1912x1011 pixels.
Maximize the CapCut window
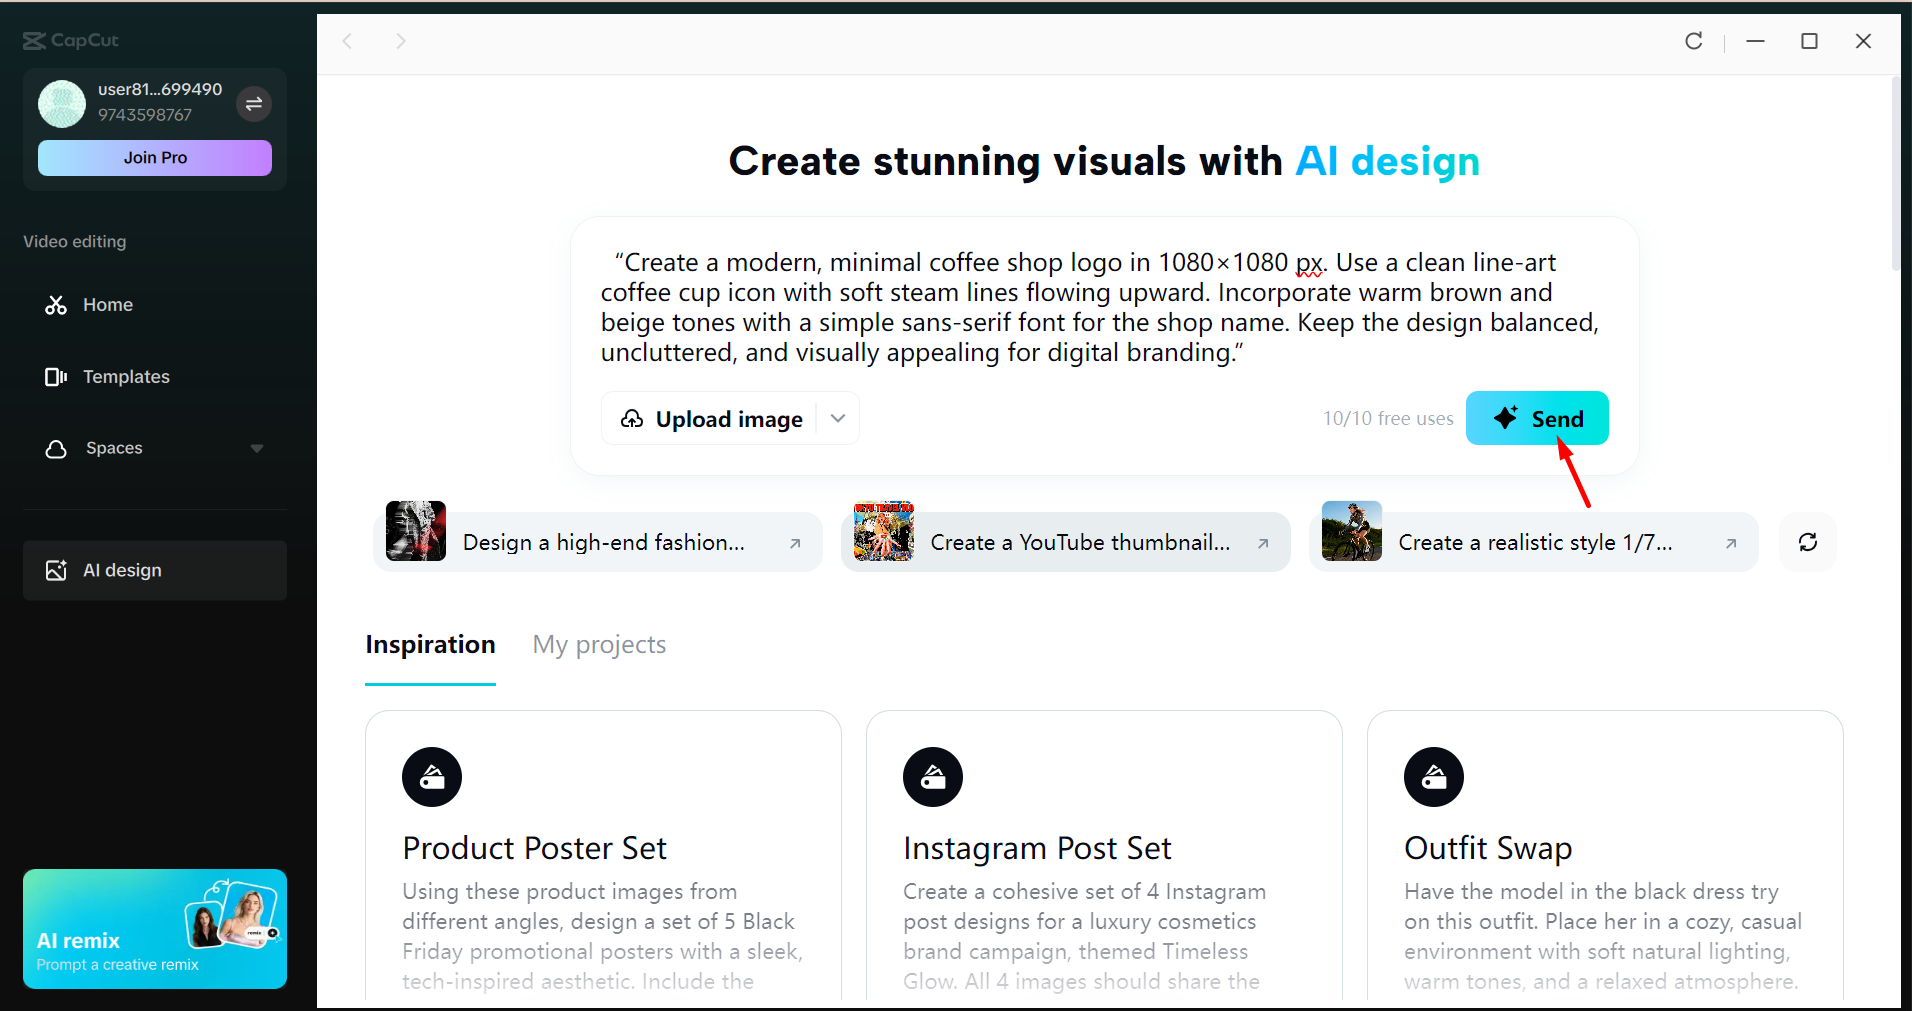[x=1809, y=41]
